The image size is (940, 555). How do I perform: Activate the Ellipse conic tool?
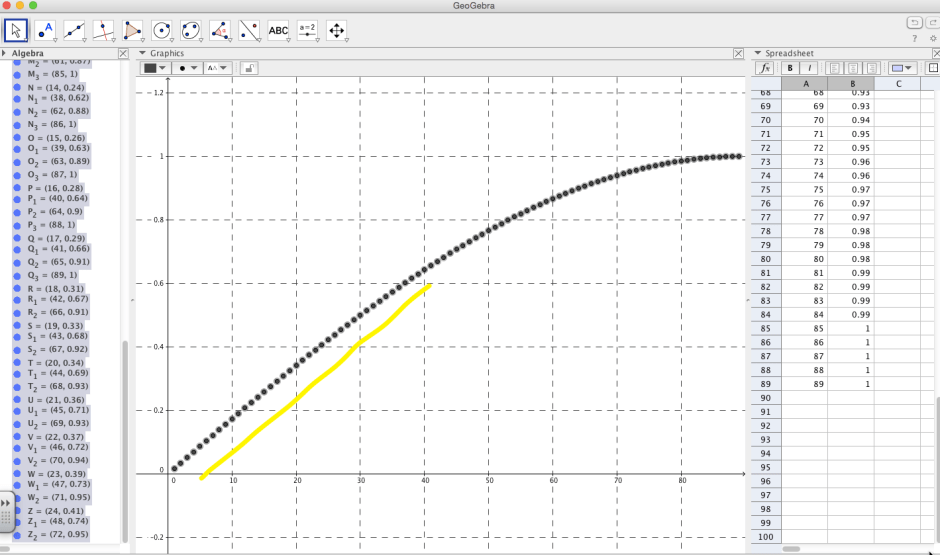pyautogui.click(x=191, y=30)
